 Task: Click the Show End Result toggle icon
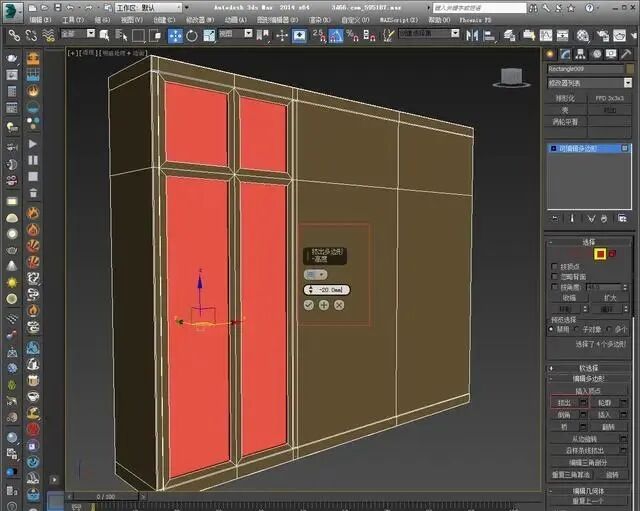pos(572,219)
